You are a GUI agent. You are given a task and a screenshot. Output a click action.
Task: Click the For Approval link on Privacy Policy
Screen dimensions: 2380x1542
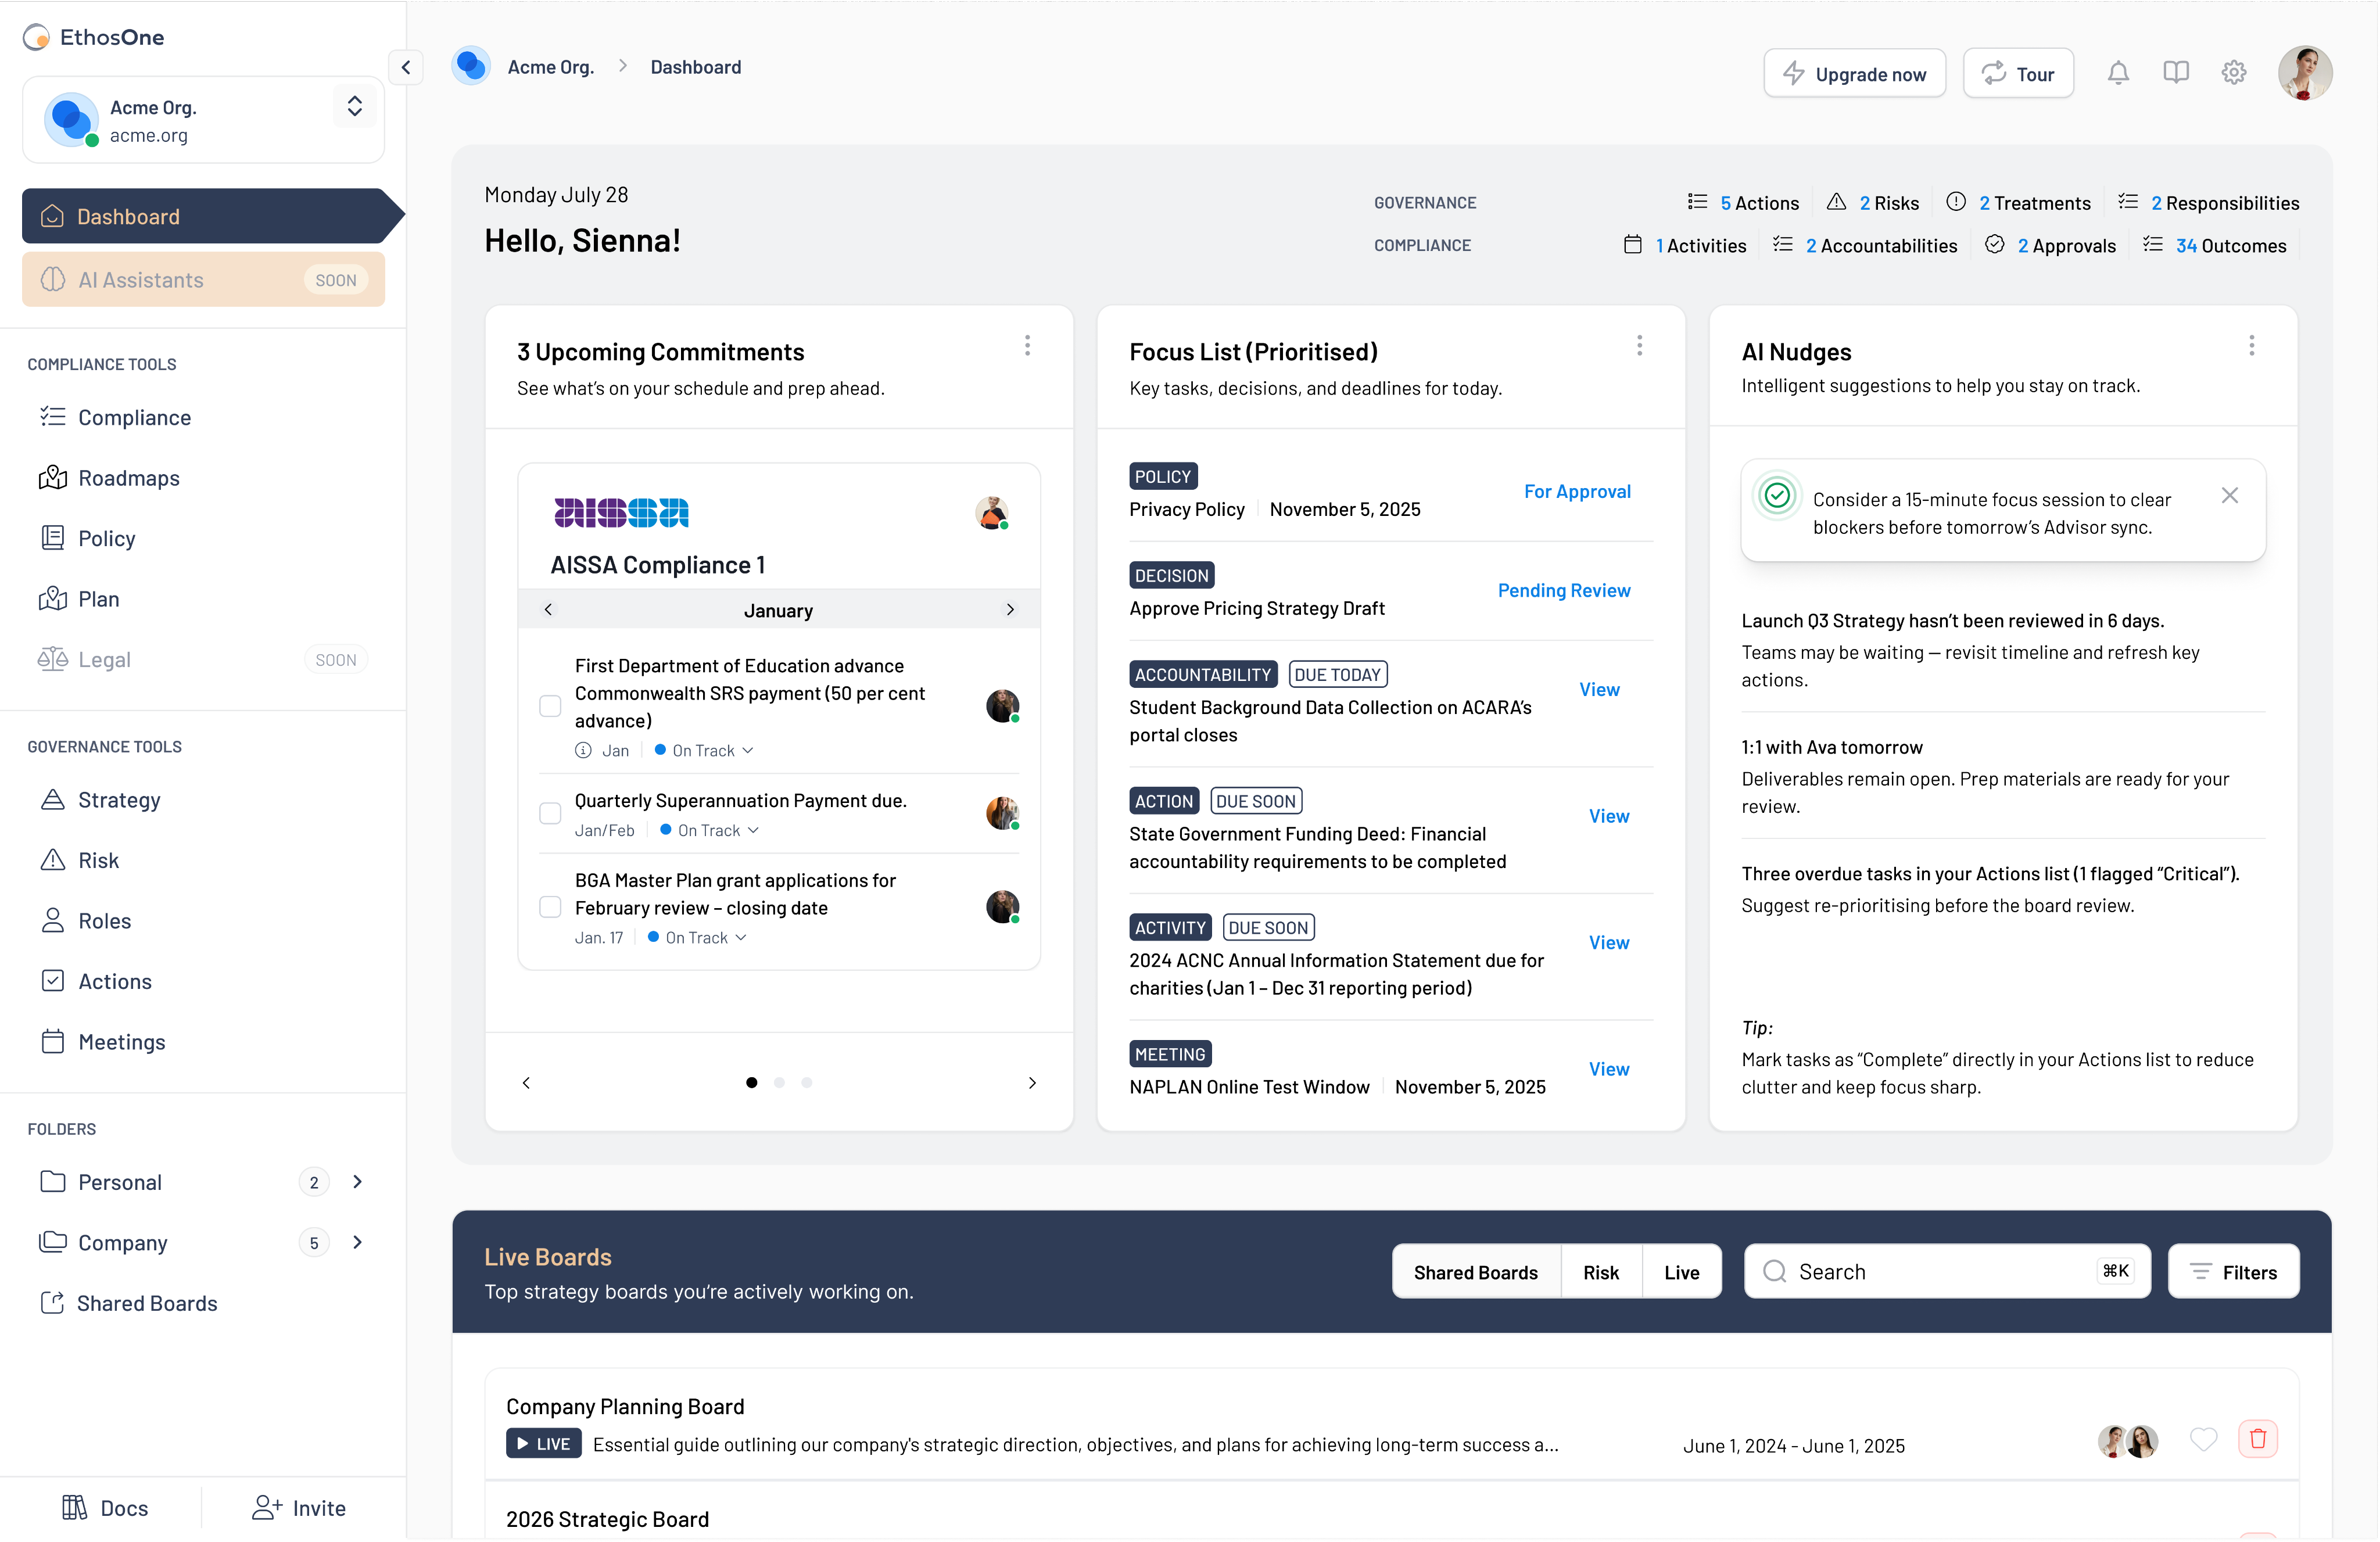1577,492
